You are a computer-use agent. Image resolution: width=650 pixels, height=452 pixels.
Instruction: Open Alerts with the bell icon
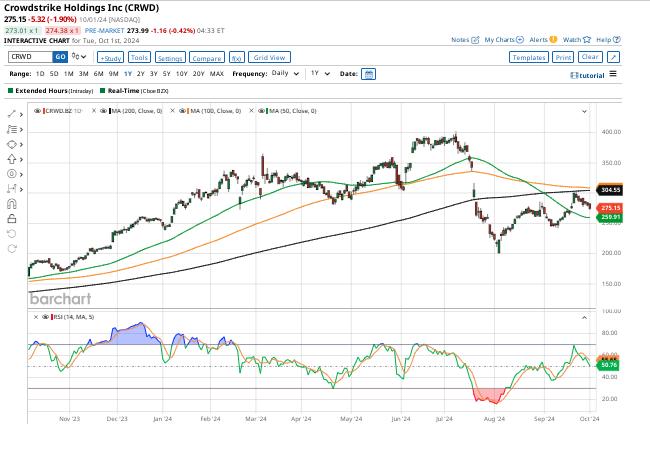click(x=543, y=40)
